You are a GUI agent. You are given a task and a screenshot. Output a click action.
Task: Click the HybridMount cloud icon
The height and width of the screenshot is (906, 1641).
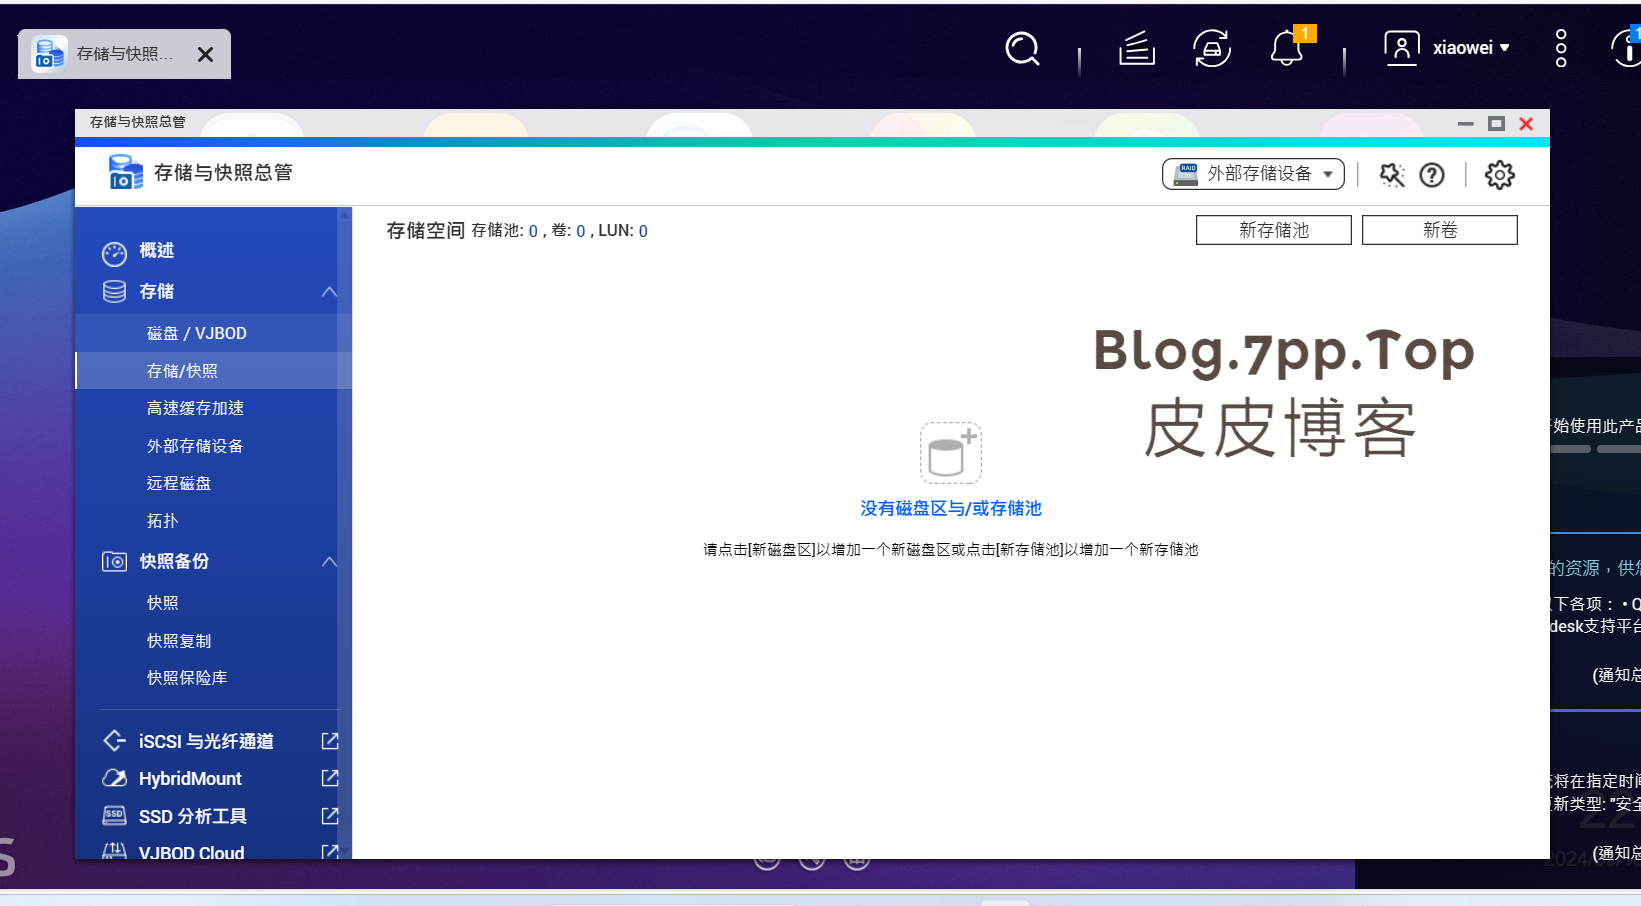[114, 778]
